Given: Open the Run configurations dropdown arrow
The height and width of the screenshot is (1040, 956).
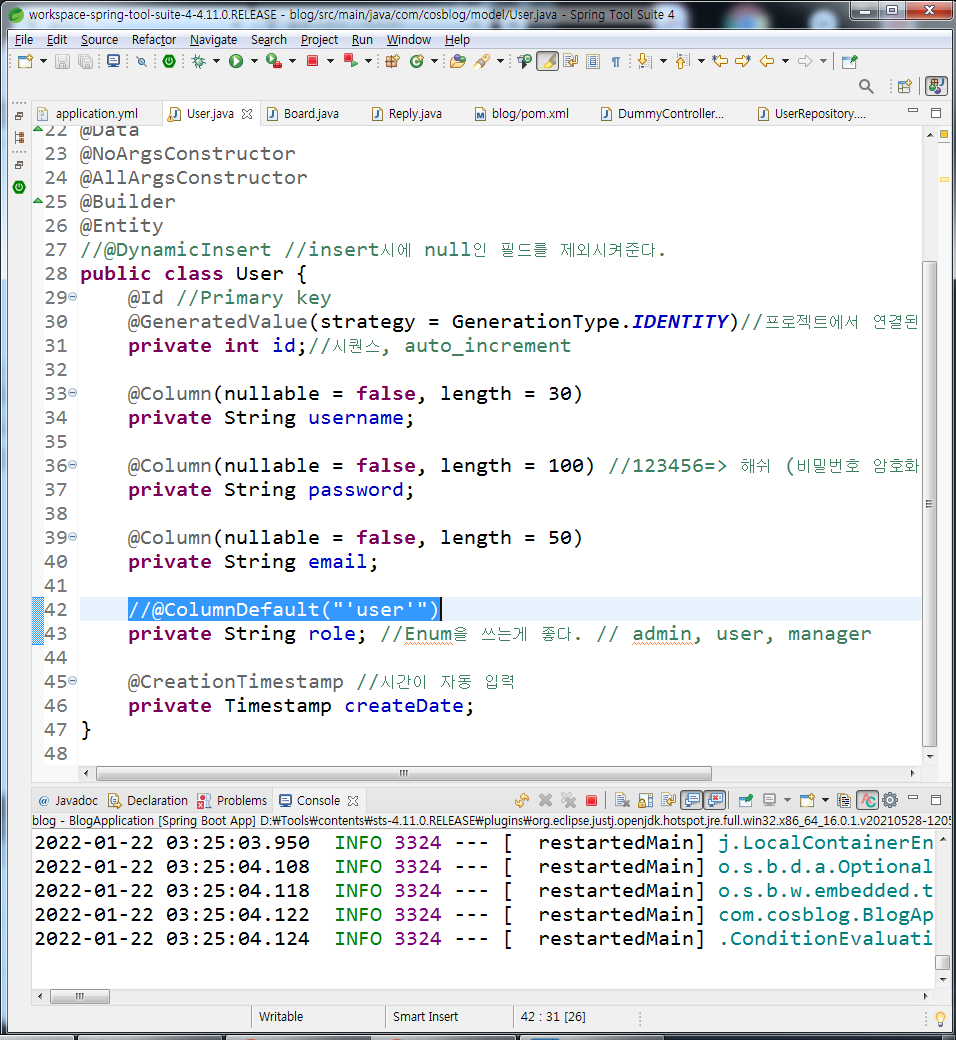Looking at the screenshot, I should pyautogui.click(x=253, y=62).
